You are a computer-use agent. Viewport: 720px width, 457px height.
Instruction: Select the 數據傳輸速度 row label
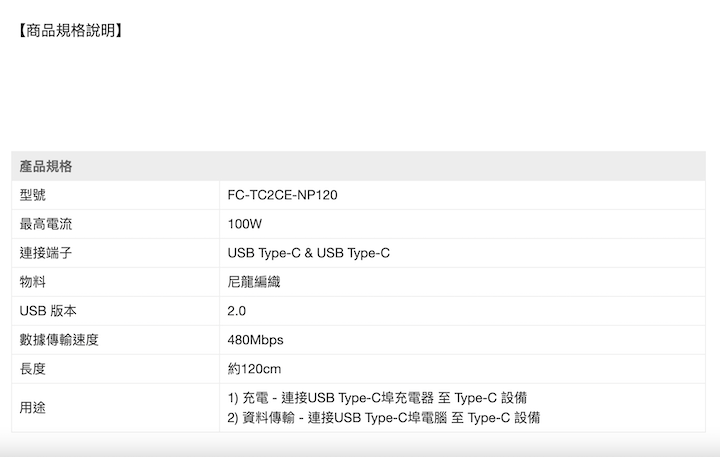59,340
